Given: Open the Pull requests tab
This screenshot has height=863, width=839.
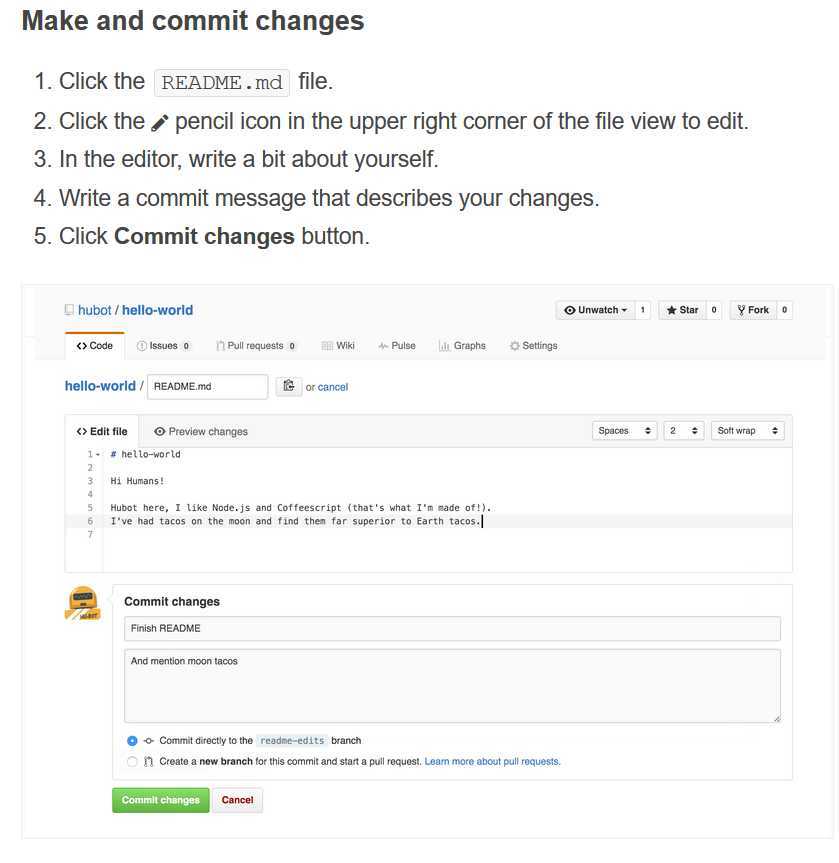Looking at the screenshot, I should pos(256,346).
